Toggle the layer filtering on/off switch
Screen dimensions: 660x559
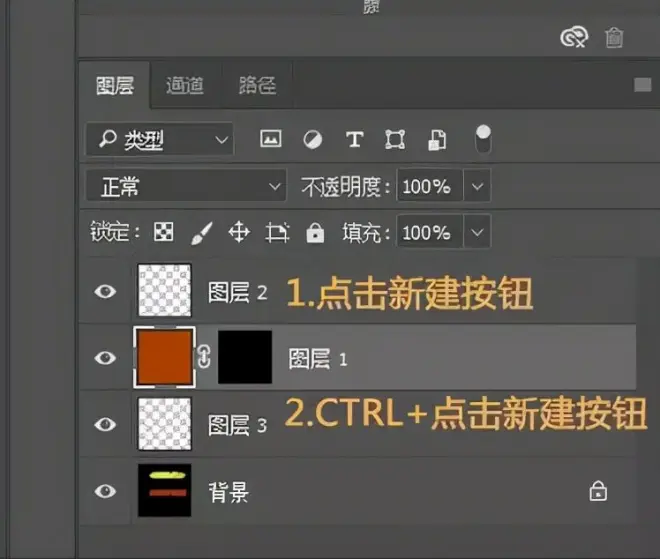coord(483,140)
